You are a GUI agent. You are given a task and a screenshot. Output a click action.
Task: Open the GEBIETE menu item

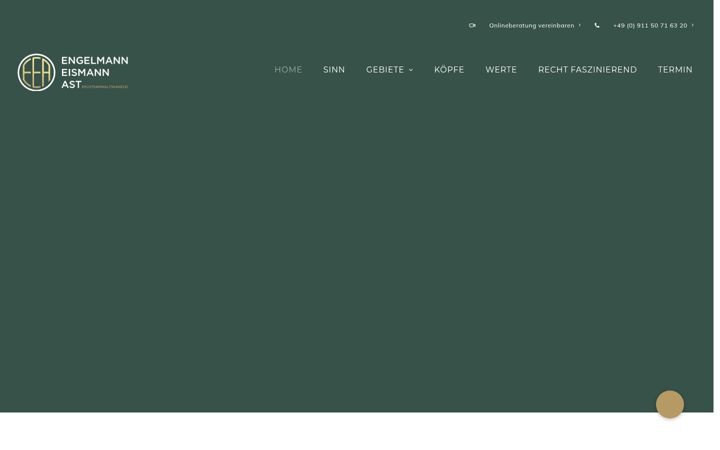tap(385, 70)
